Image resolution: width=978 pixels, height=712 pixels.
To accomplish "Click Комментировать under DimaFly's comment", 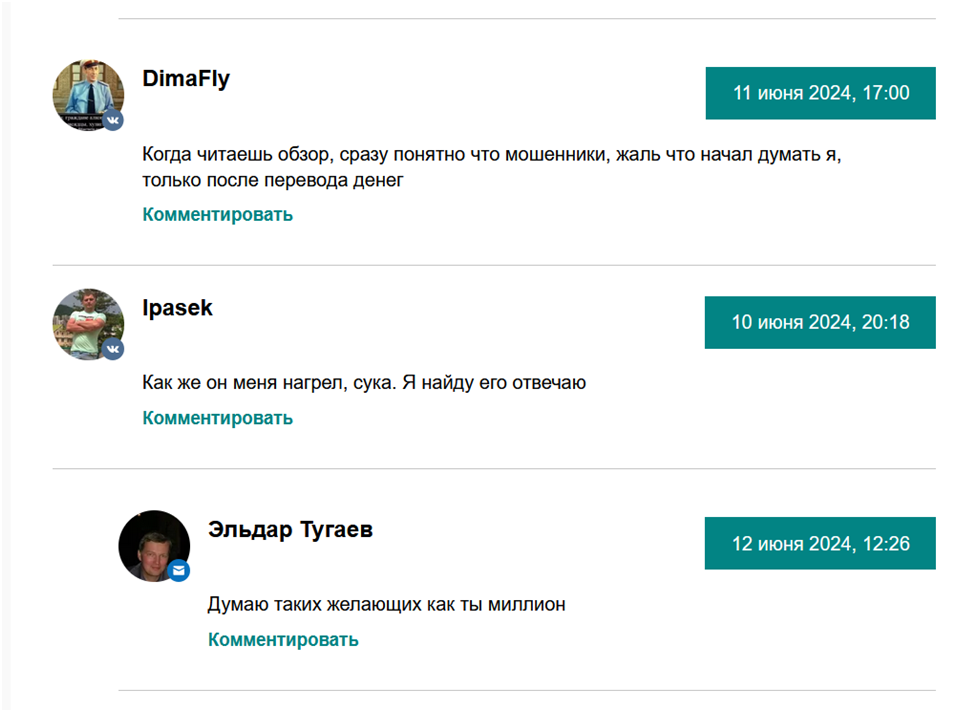I will coord(218,213).
